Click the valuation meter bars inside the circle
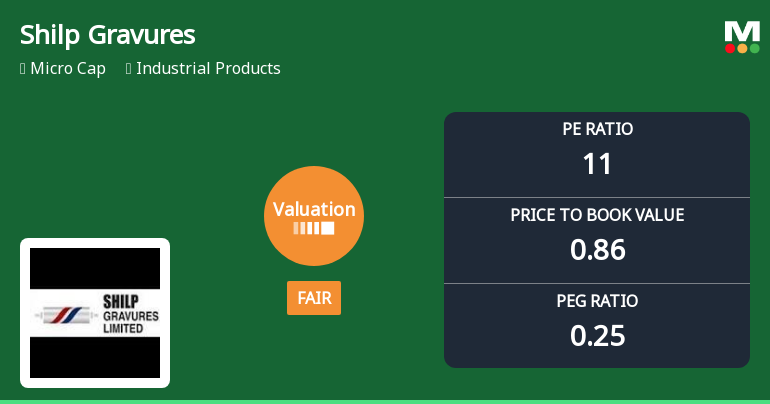770x404 pixels. tap(314, 229)
